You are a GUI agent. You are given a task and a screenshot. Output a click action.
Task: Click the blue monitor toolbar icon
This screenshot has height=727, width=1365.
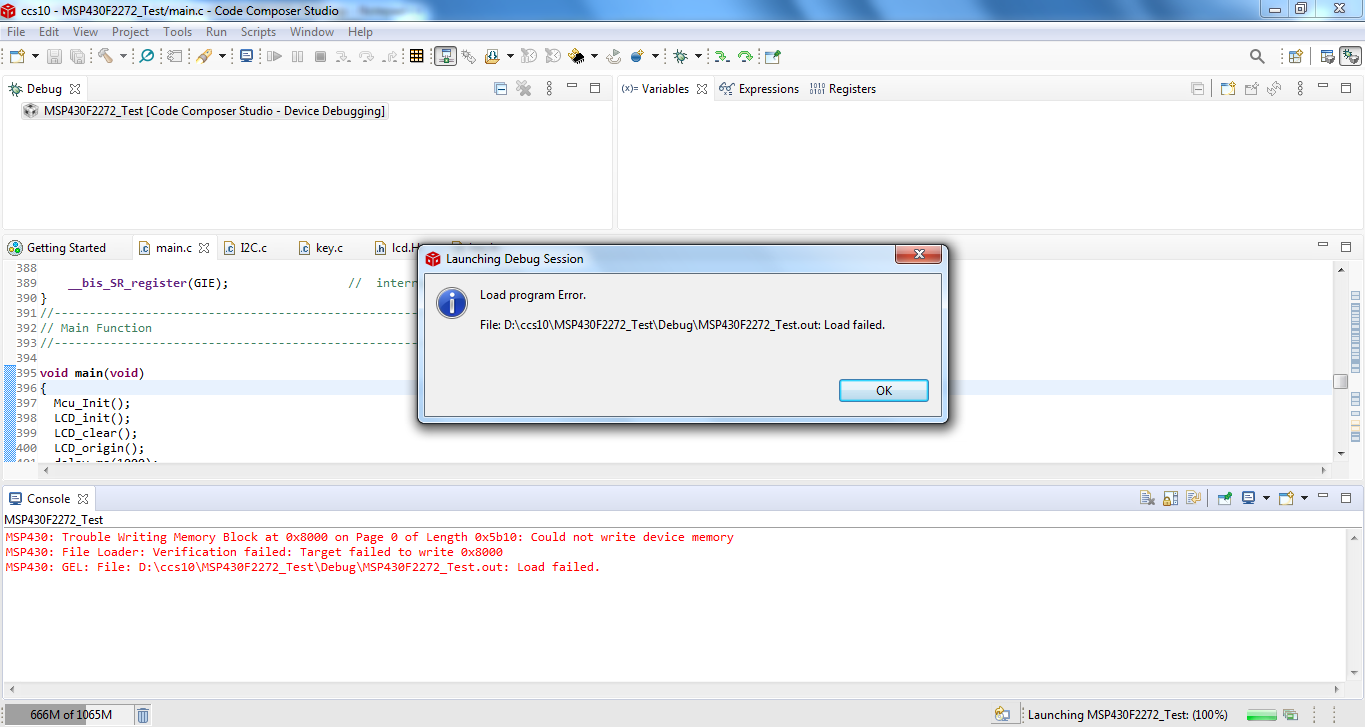[247, 57]
